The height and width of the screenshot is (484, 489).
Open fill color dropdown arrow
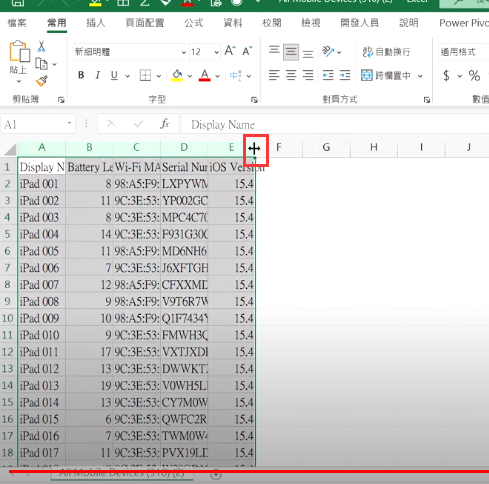click(x=190, y=76)
